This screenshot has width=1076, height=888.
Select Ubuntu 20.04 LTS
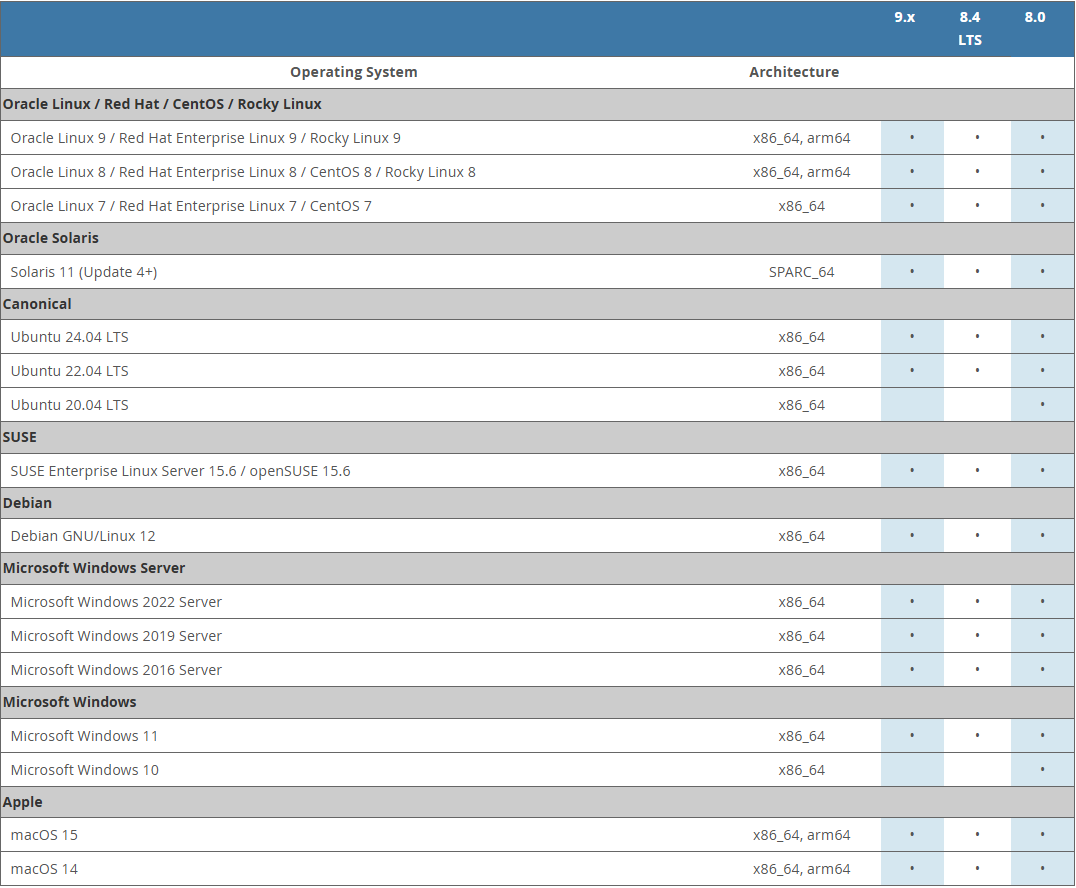point(537,405)
